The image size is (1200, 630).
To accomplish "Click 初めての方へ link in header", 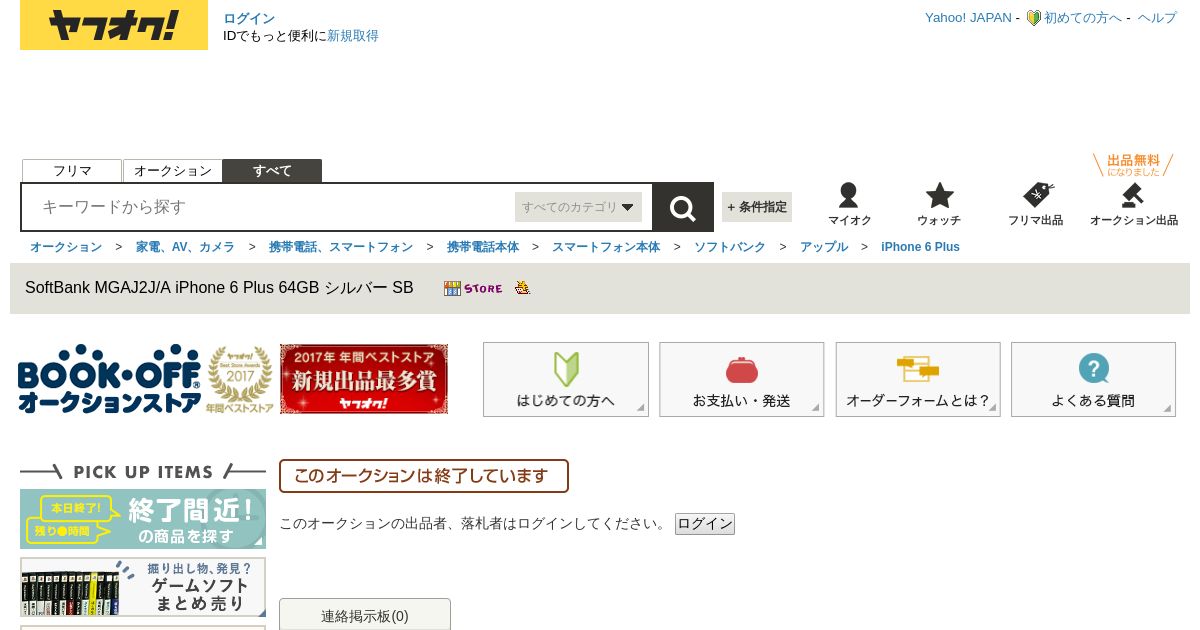I will (1083, 18).
